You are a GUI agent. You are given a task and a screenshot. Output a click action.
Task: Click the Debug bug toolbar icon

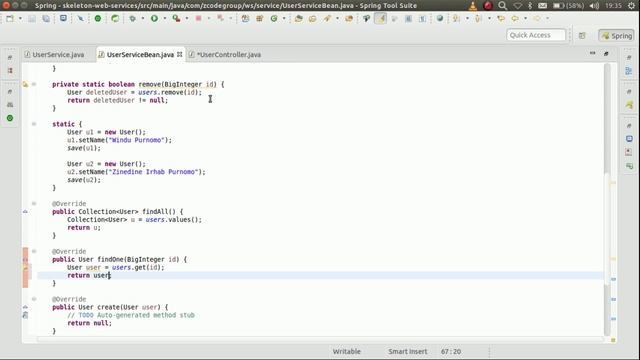(x=132, y=18)
